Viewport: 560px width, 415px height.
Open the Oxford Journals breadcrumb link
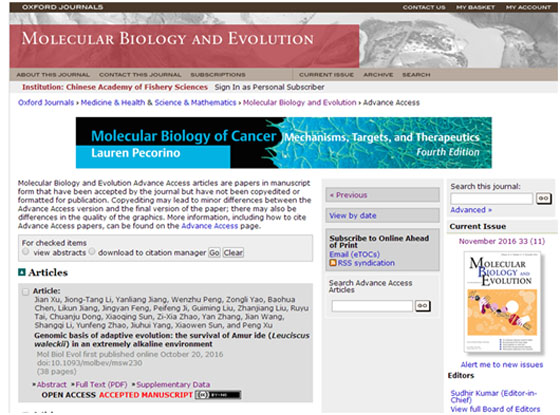[46, 102]
